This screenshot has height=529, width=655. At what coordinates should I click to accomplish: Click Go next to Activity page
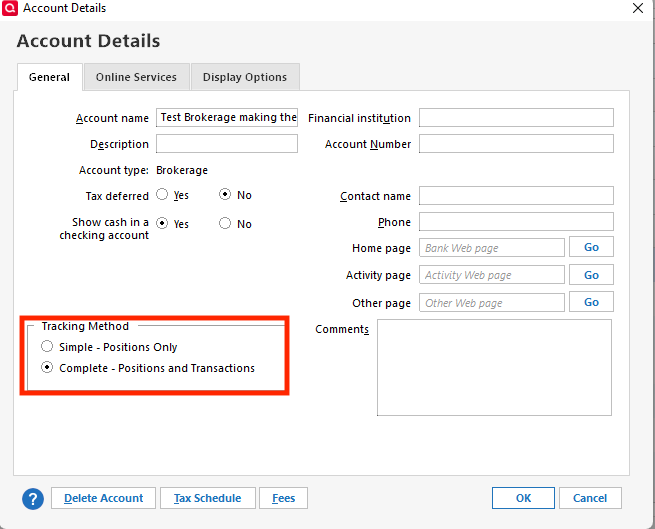pyautogui.click(x=591, y=275)
